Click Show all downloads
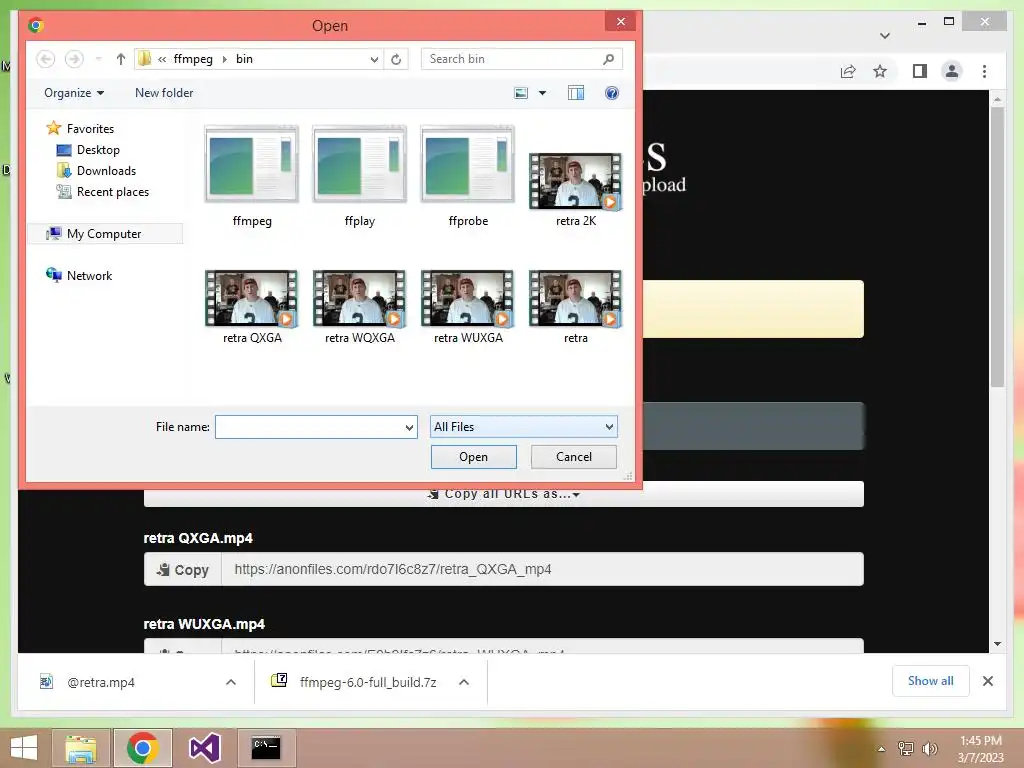Image resolution: width=1024 pixels, height=768 pixels. coord(930,681)
